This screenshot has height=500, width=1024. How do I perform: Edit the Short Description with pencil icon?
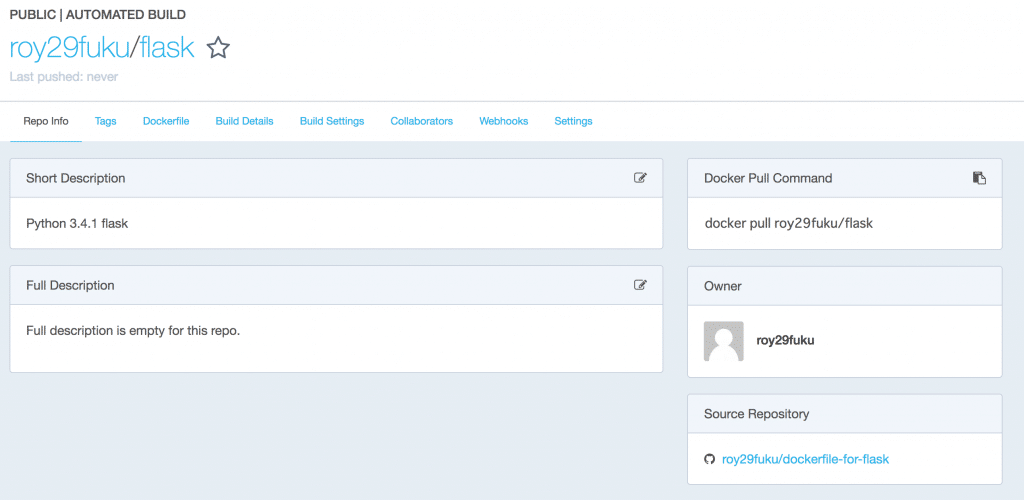(641, 178)
